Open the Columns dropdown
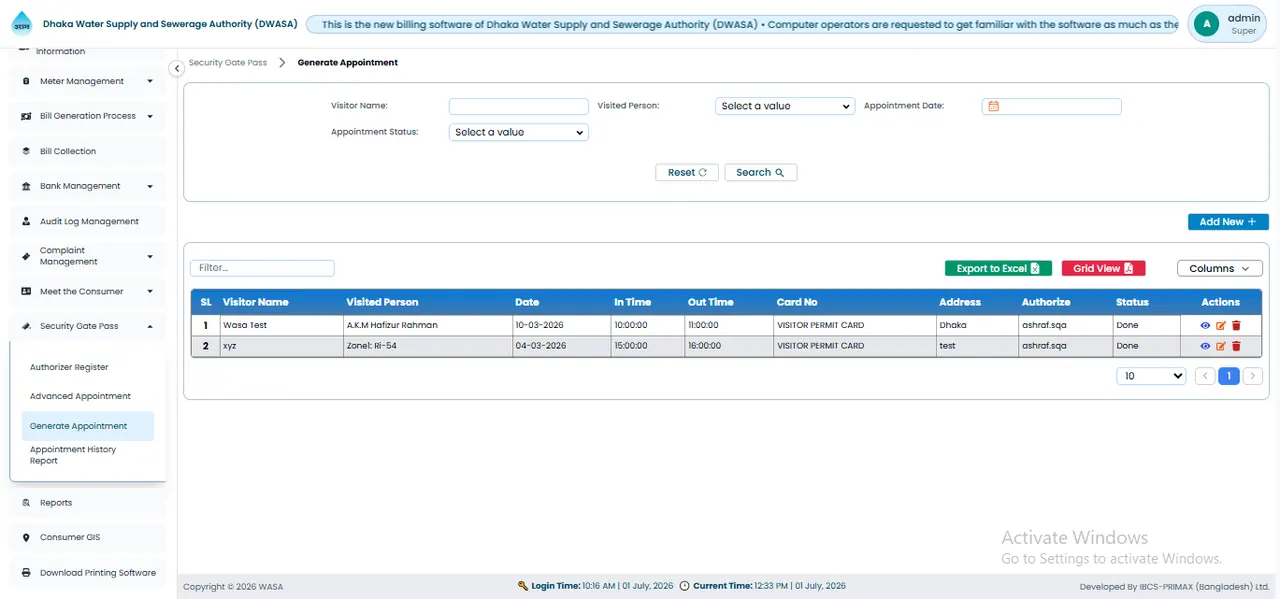Image resolution: width=1280 pixels, height=599 pixels. [x=1220, y=268]
